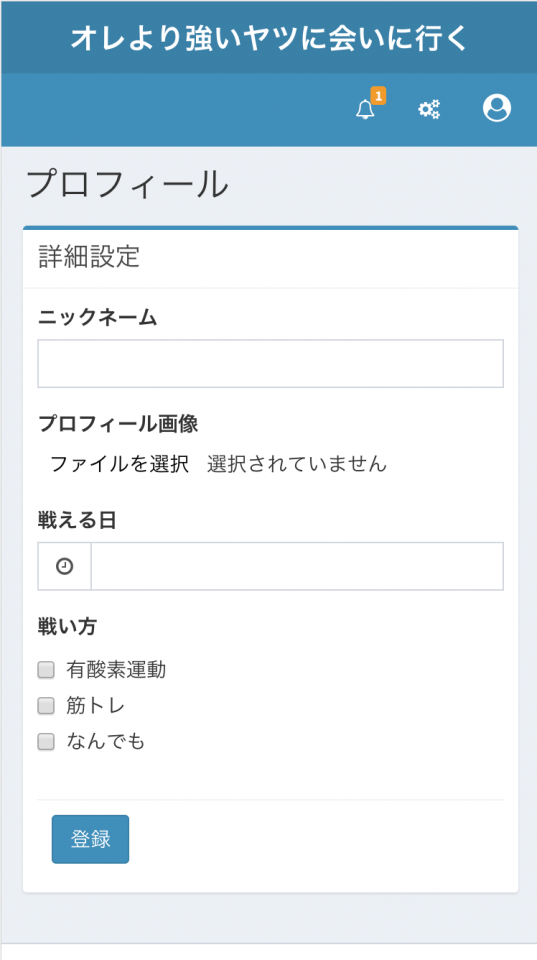Focus the 戦える日 date input field
The width and height of the screenshot is (537, 960).
[298, 566]
